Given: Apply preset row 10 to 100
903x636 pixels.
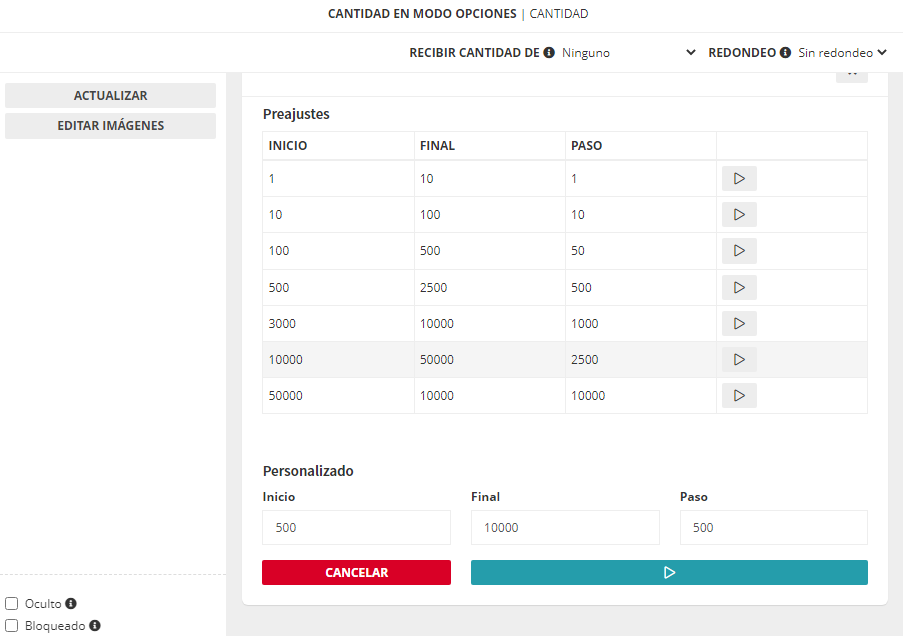Looking at the screenshot, I should 739,215.
